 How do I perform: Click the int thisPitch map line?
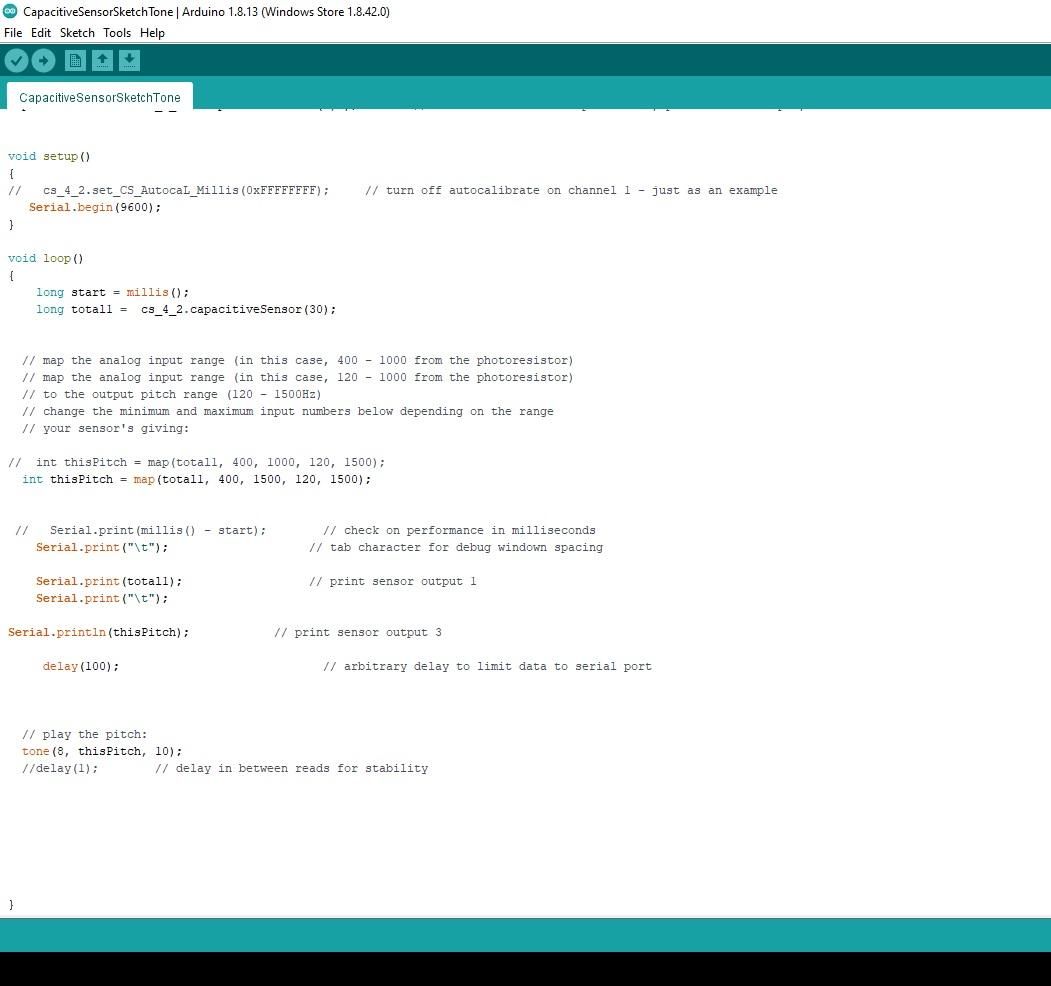coord(195,479)
